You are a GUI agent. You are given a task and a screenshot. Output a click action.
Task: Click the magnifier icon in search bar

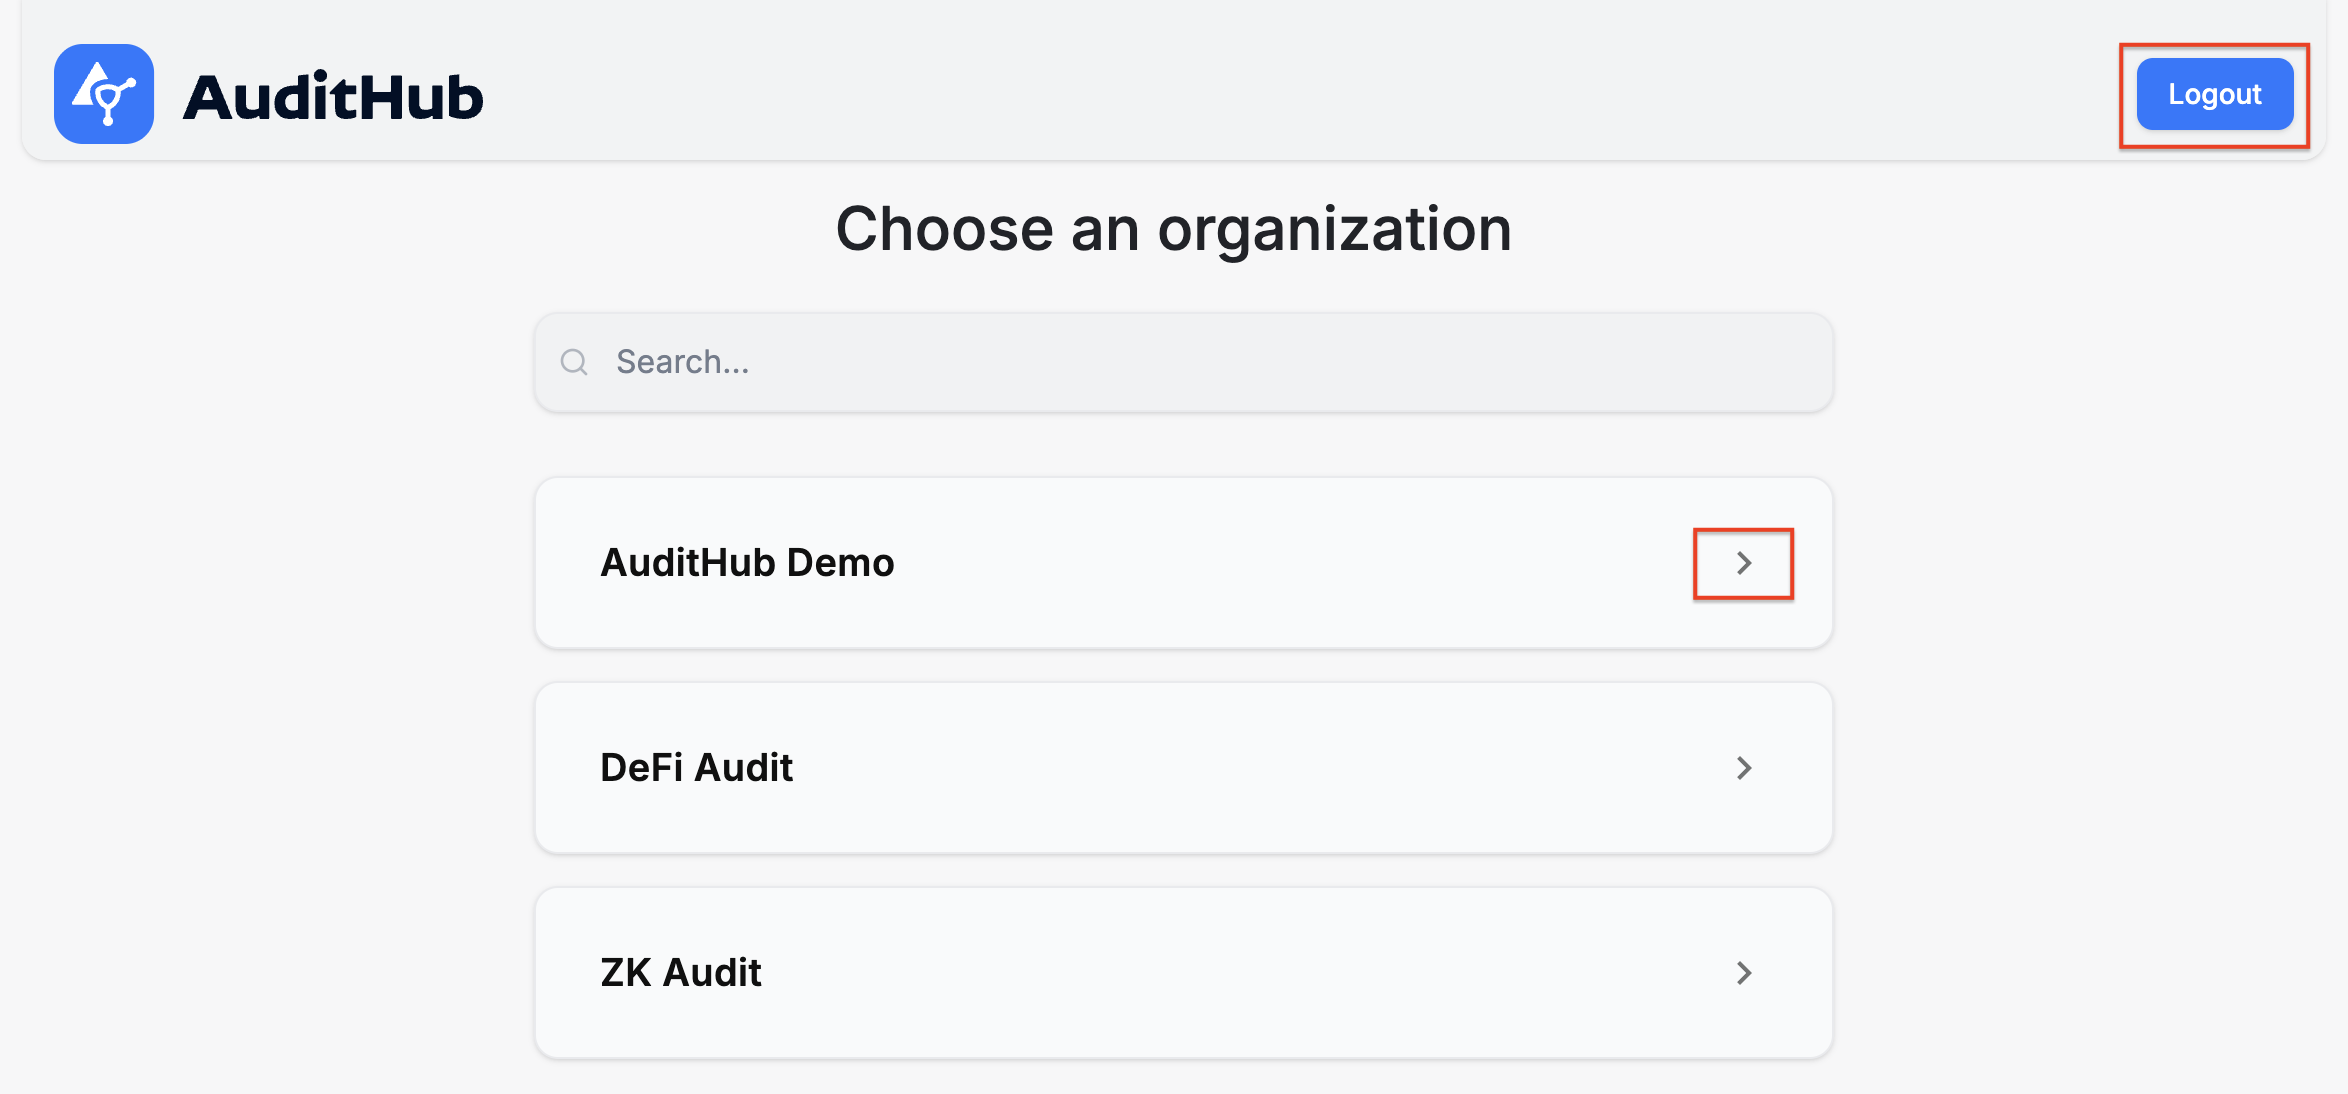574,362
